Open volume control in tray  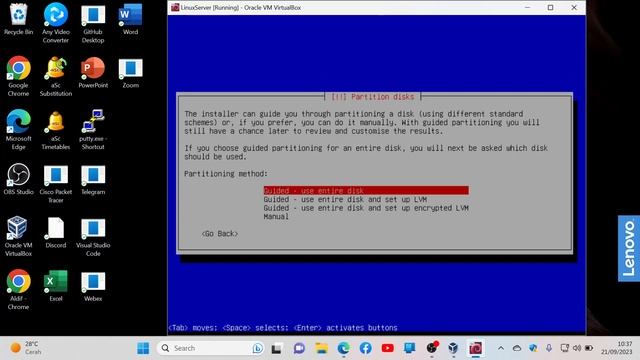tap(577, 348)
